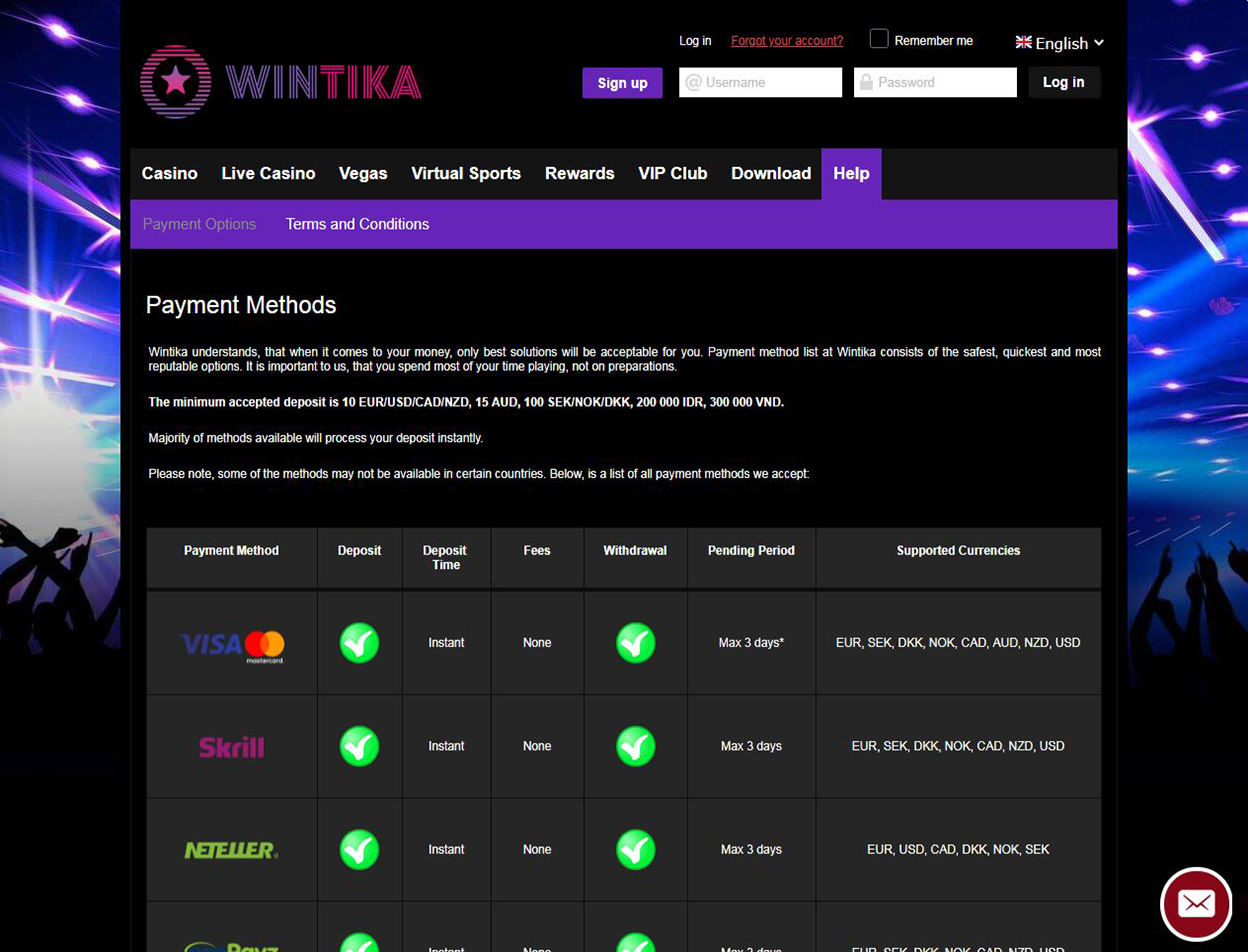
Task: Click Visa row withdrawal checkmark
Action: pyautogui.click(x=636, y=643)
